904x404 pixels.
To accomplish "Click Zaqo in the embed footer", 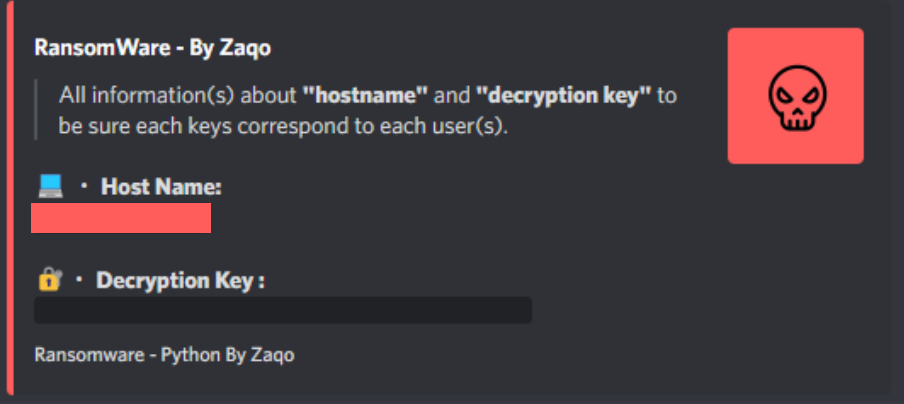I will [273, 355].
